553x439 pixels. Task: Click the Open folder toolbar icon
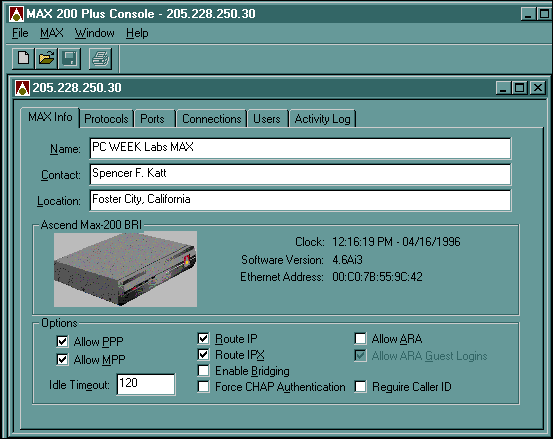[46, 59]
